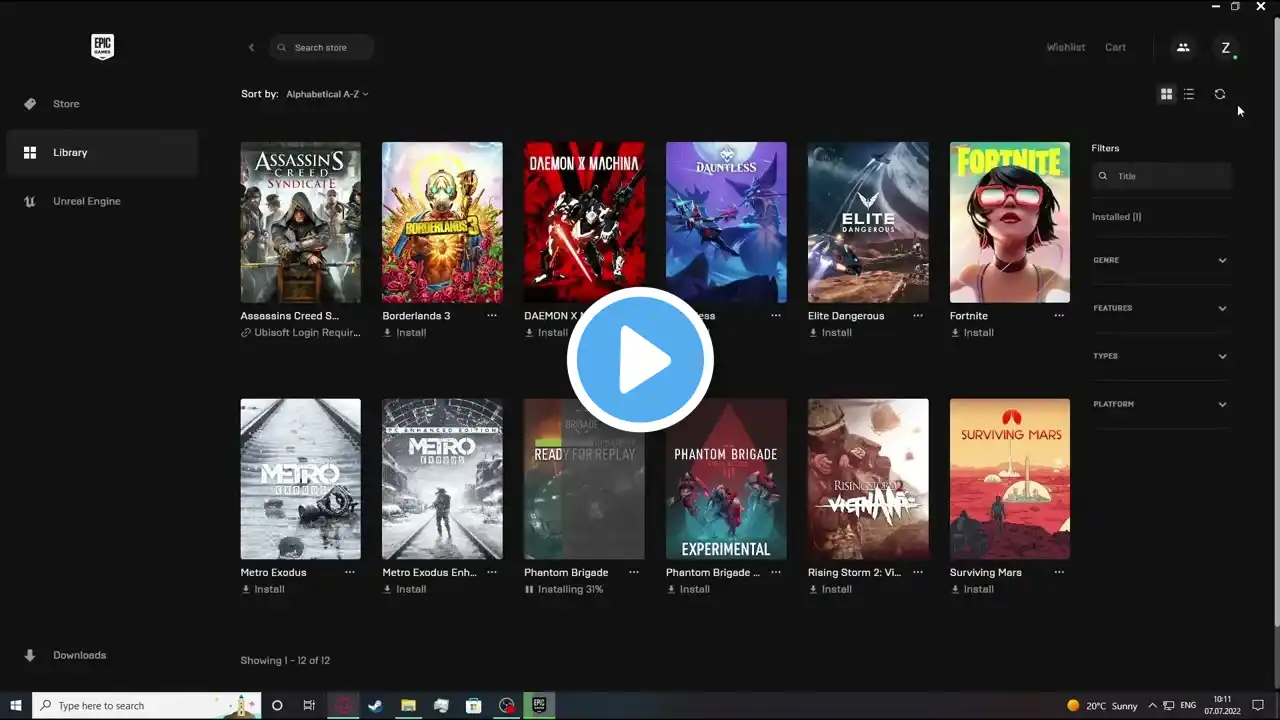The height and width of the screenshot is (720, 1280).
Task: Open the Z profile avatar menu
Action: tap(1225, 47)
